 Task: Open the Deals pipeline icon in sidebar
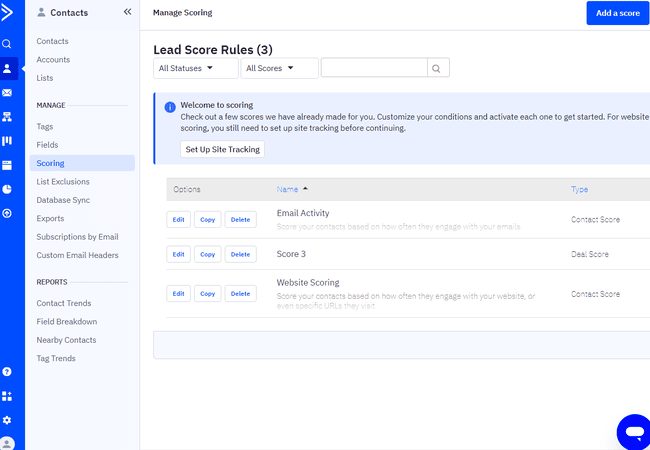coord(7,141)
